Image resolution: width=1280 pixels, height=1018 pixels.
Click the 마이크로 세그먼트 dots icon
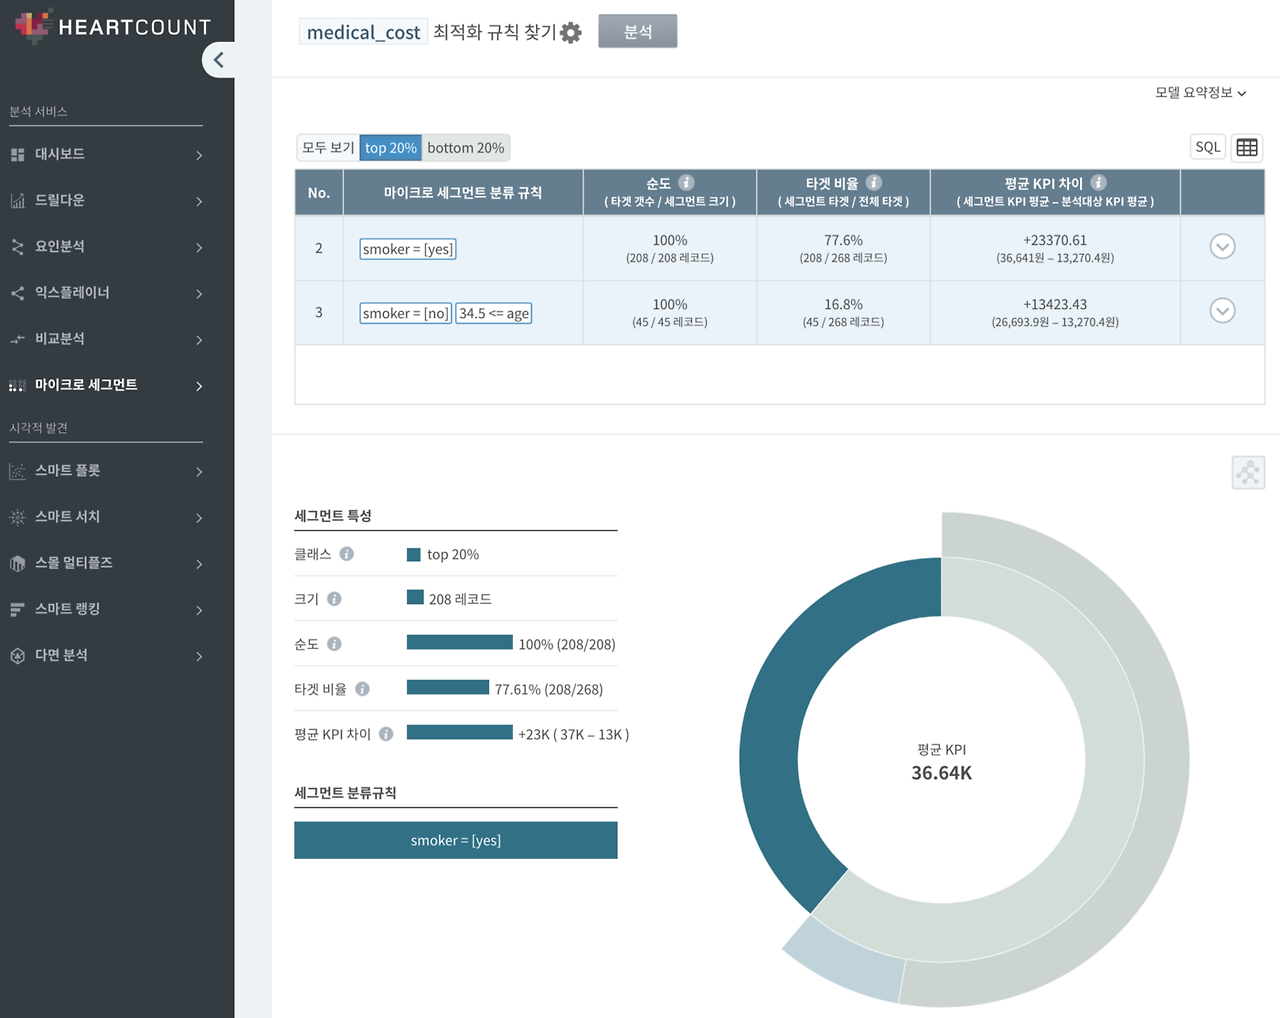coord(17,385)
